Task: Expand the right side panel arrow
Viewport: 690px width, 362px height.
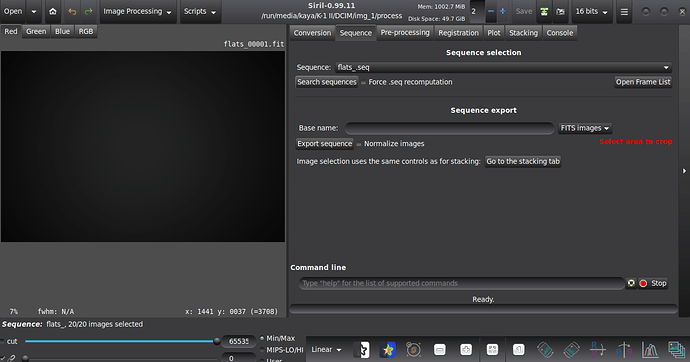Action: pyautogui.click(x=684, y=171)
